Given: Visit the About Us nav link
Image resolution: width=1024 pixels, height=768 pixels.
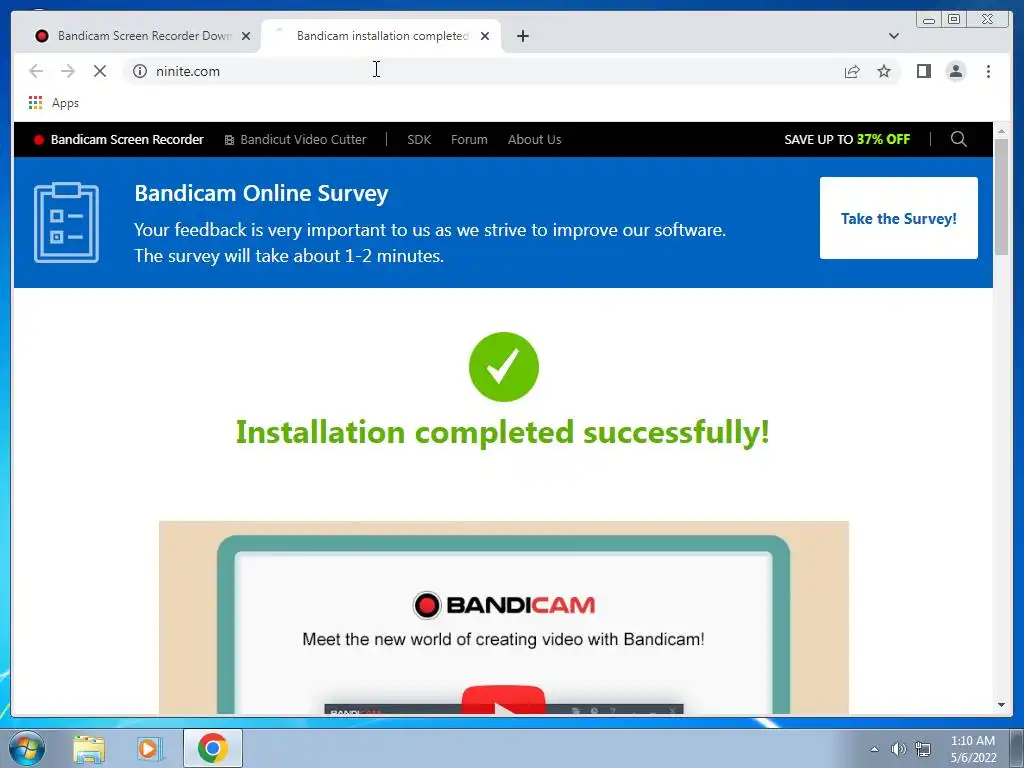Looking at the screenshot, I should click(x=534, y=140).
